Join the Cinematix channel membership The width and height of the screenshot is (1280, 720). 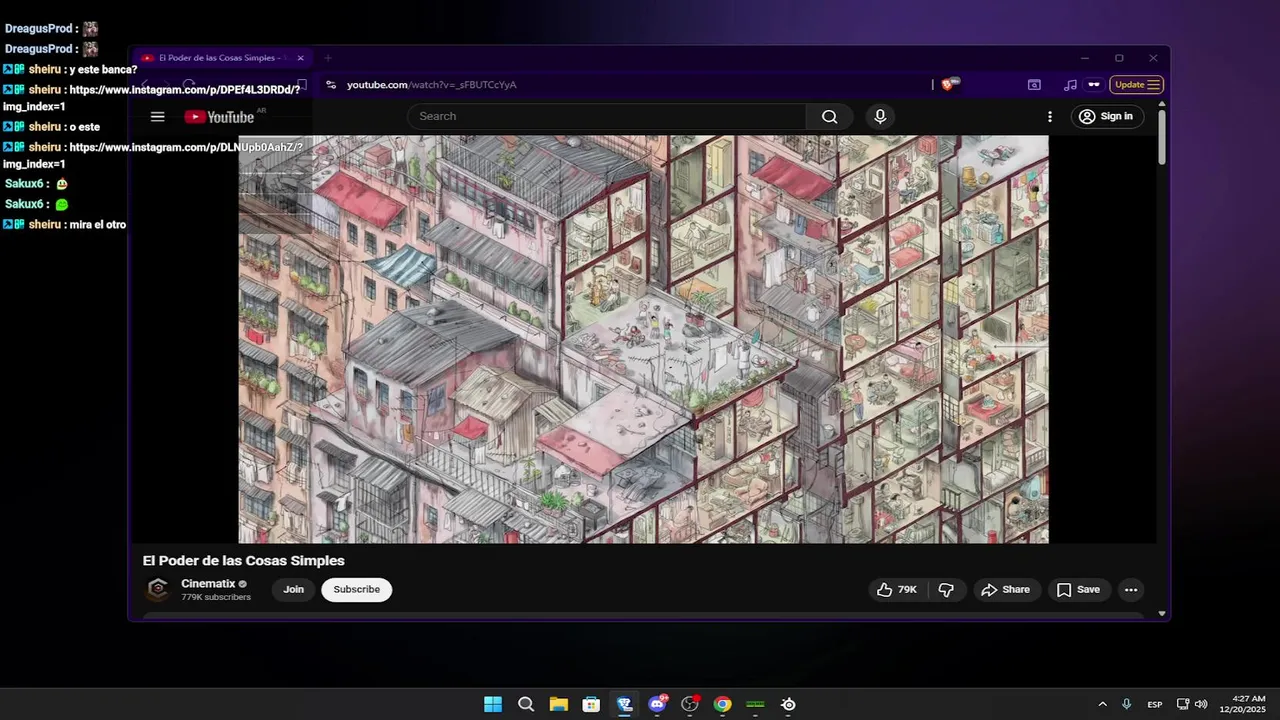pyautogui.click(x=293, y=590)
